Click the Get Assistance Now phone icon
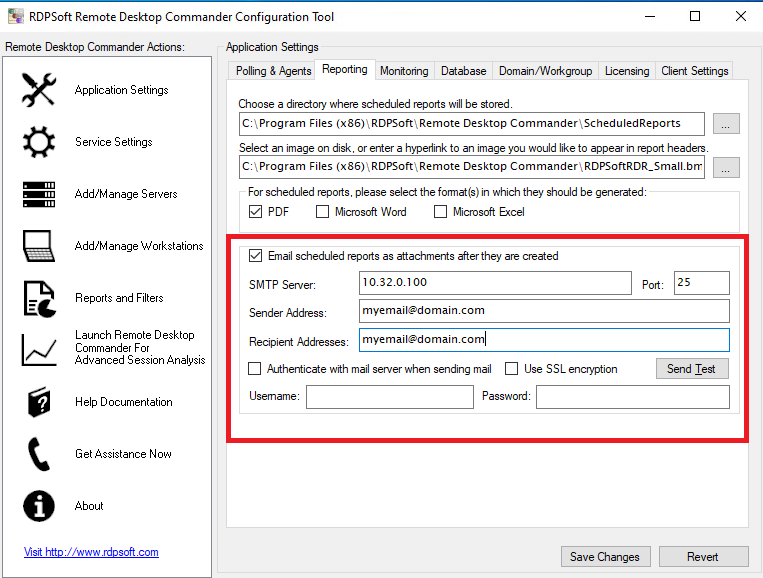 tap(39, 454)
